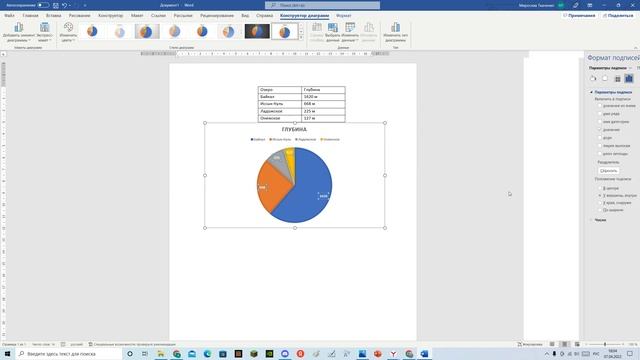Click Cortana circle icon on taskbar
Screen dimensions: 640x360
coord(130,353)
